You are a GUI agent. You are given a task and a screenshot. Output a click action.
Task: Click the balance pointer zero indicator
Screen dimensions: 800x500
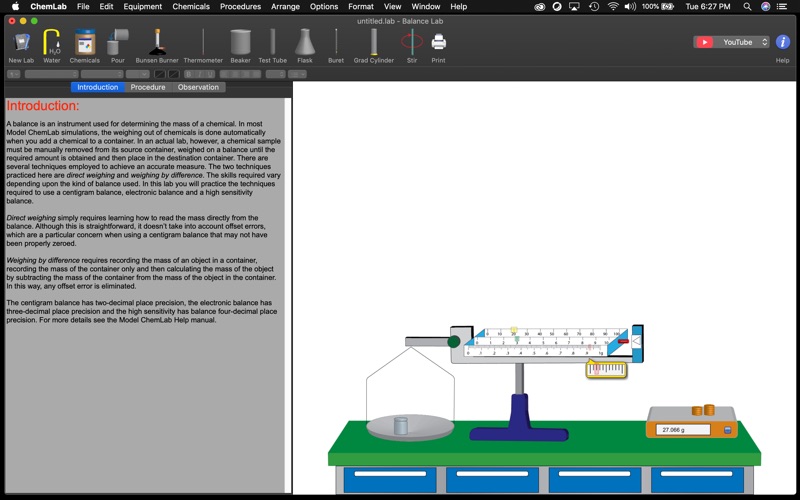tap(637, 341)
